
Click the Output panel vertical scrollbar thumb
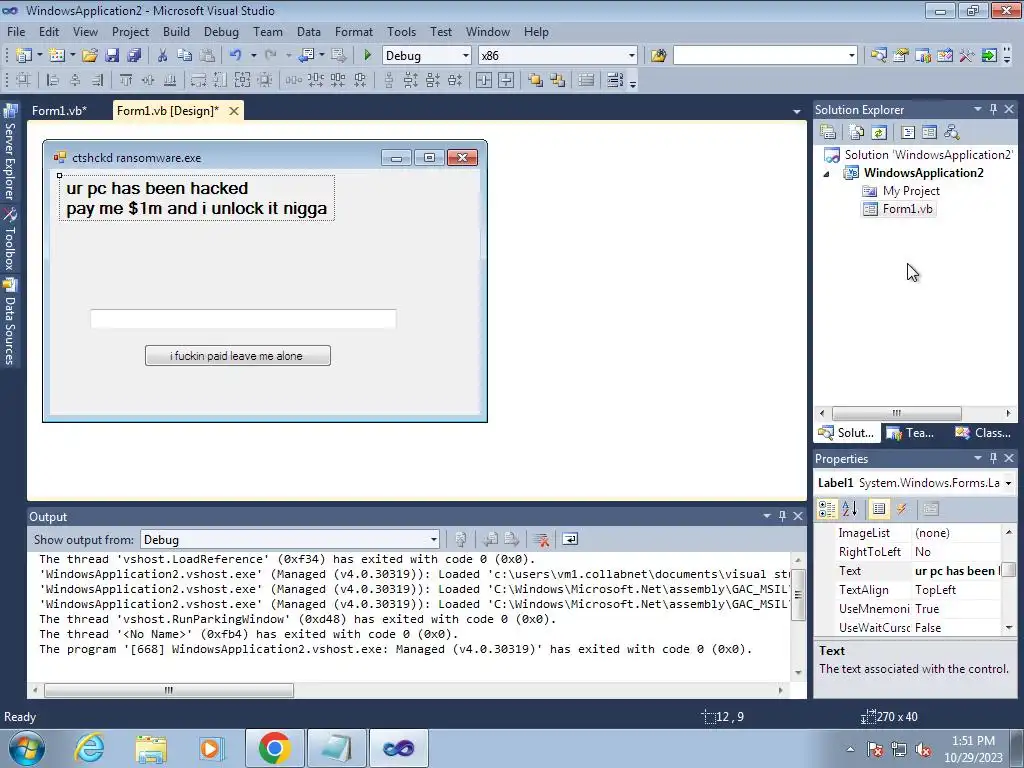[x=797, y=594]
